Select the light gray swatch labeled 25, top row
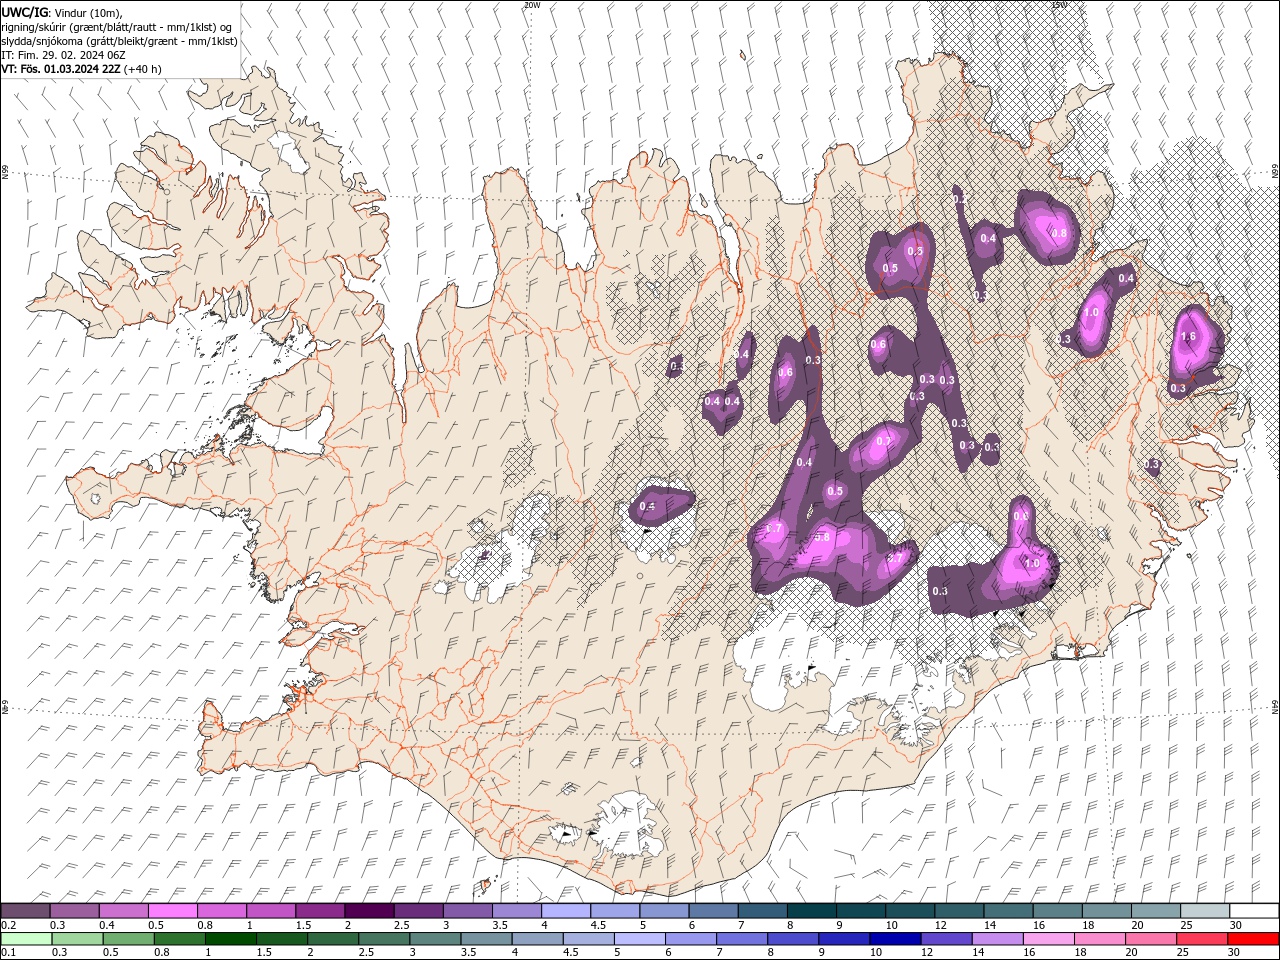 click(x=1205, y=911)
